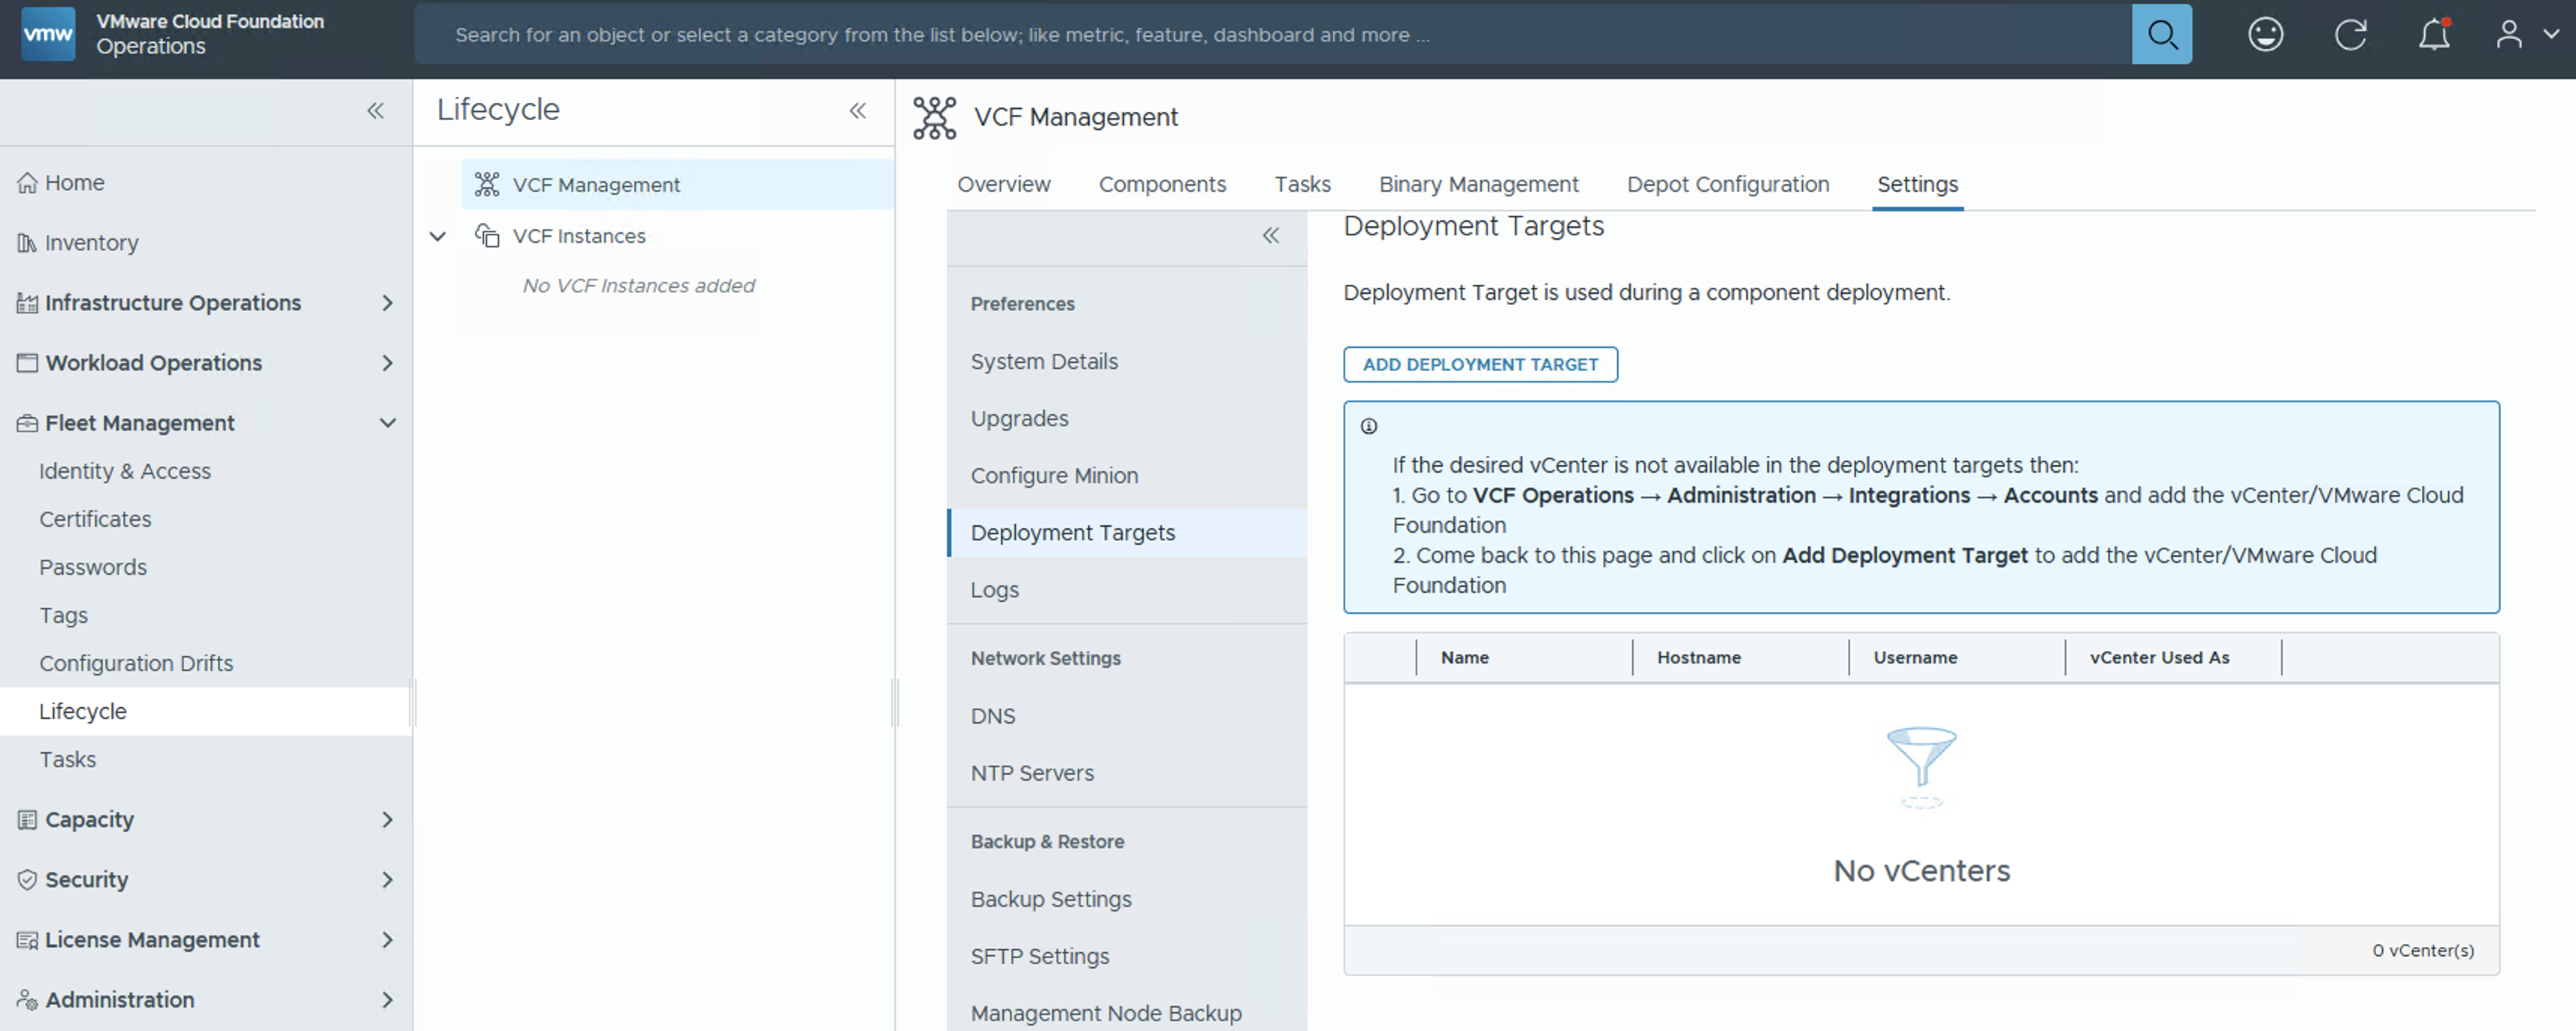This screenshot has height=1031, width=2576.
Task: Open the notifications bell
Action: pos(2433,35)
